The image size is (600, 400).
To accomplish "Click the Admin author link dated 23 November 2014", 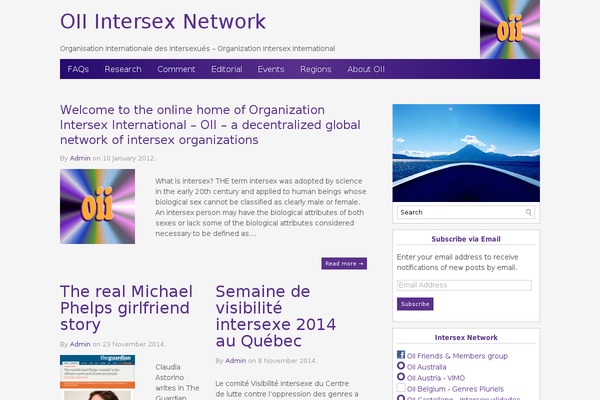I will [x=80, y=344].
